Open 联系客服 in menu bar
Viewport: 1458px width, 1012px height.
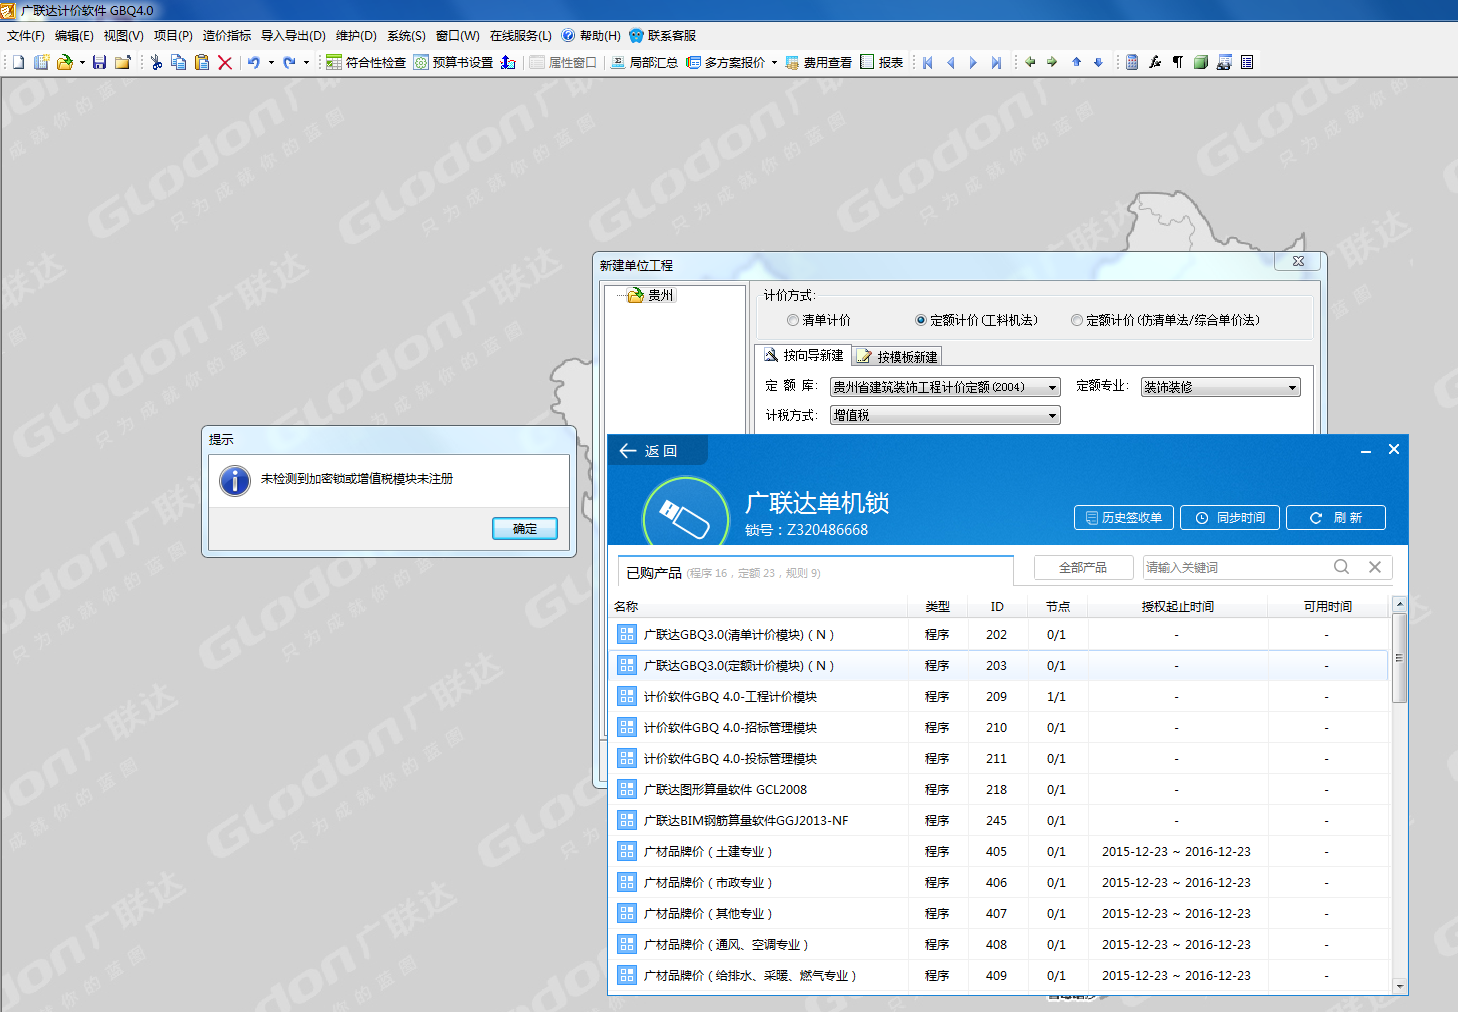pyautogui.click(x=662, y=35)
